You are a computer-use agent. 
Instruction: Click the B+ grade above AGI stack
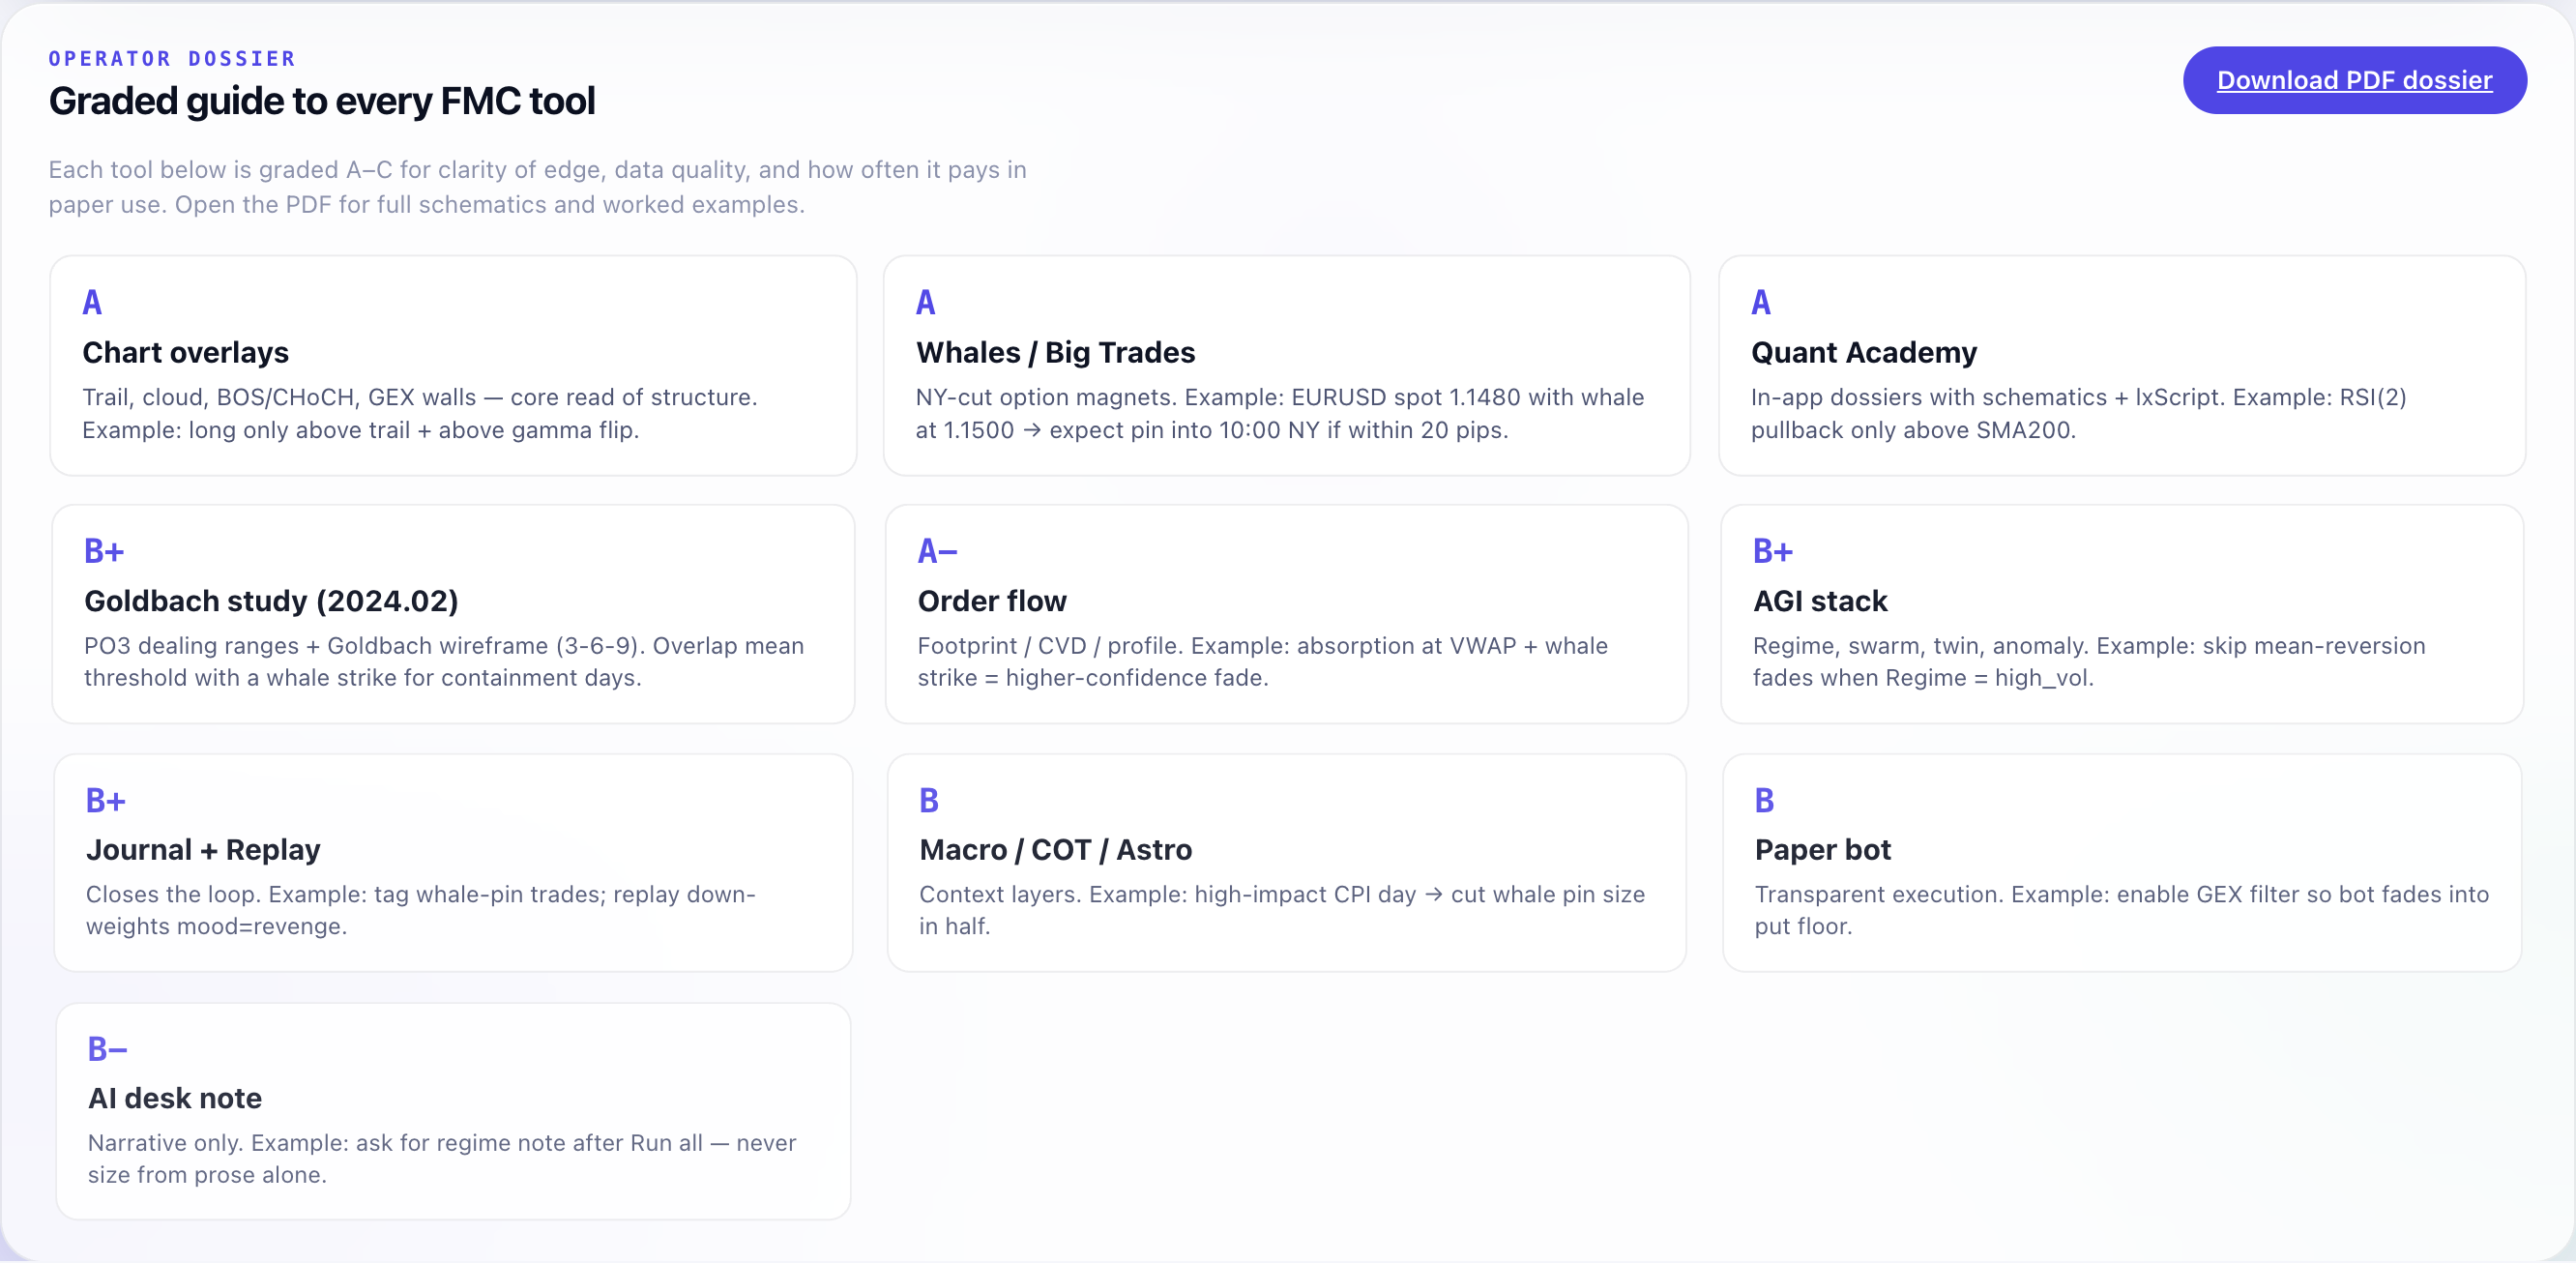tap(1773, 551)
